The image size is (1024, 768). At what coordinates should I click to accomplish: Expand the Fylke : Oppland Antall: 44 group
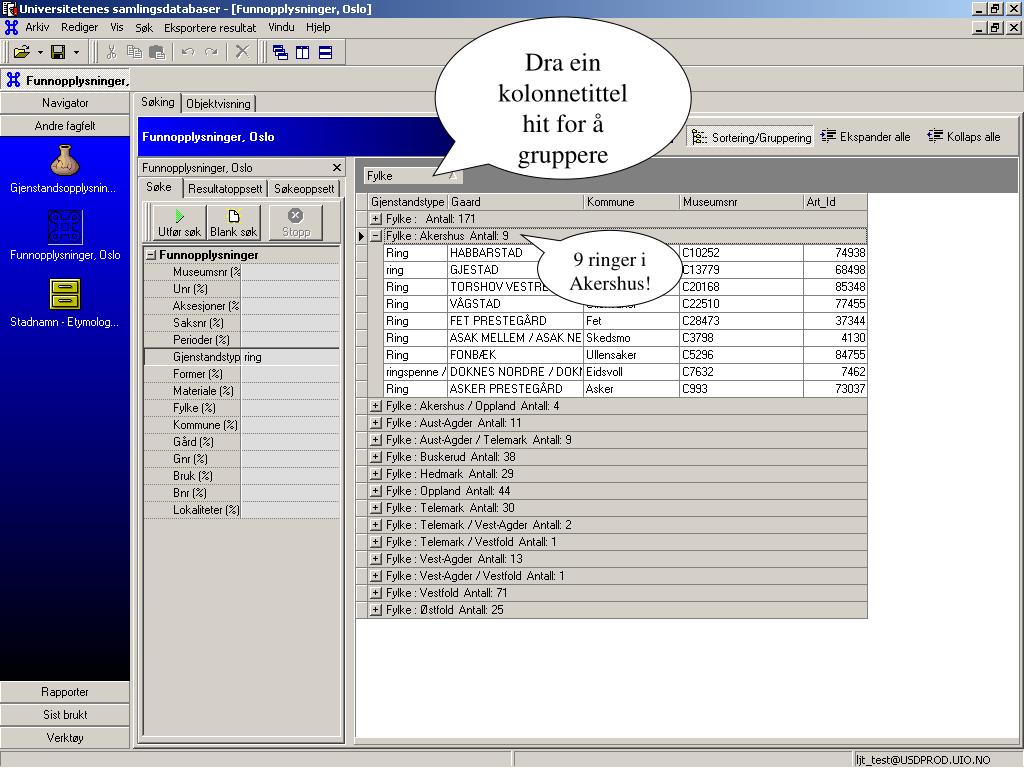click(376, 490)
